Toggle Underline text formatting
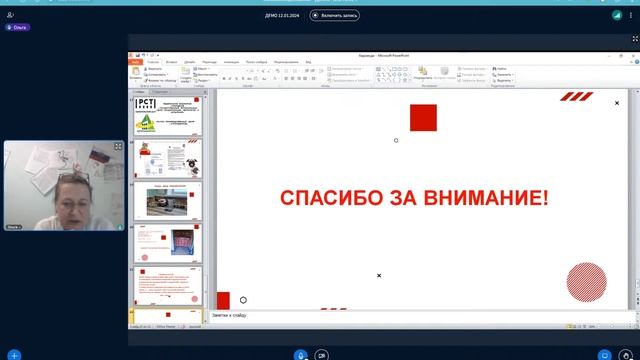640x360 pixels. click(x=236, y=78)
